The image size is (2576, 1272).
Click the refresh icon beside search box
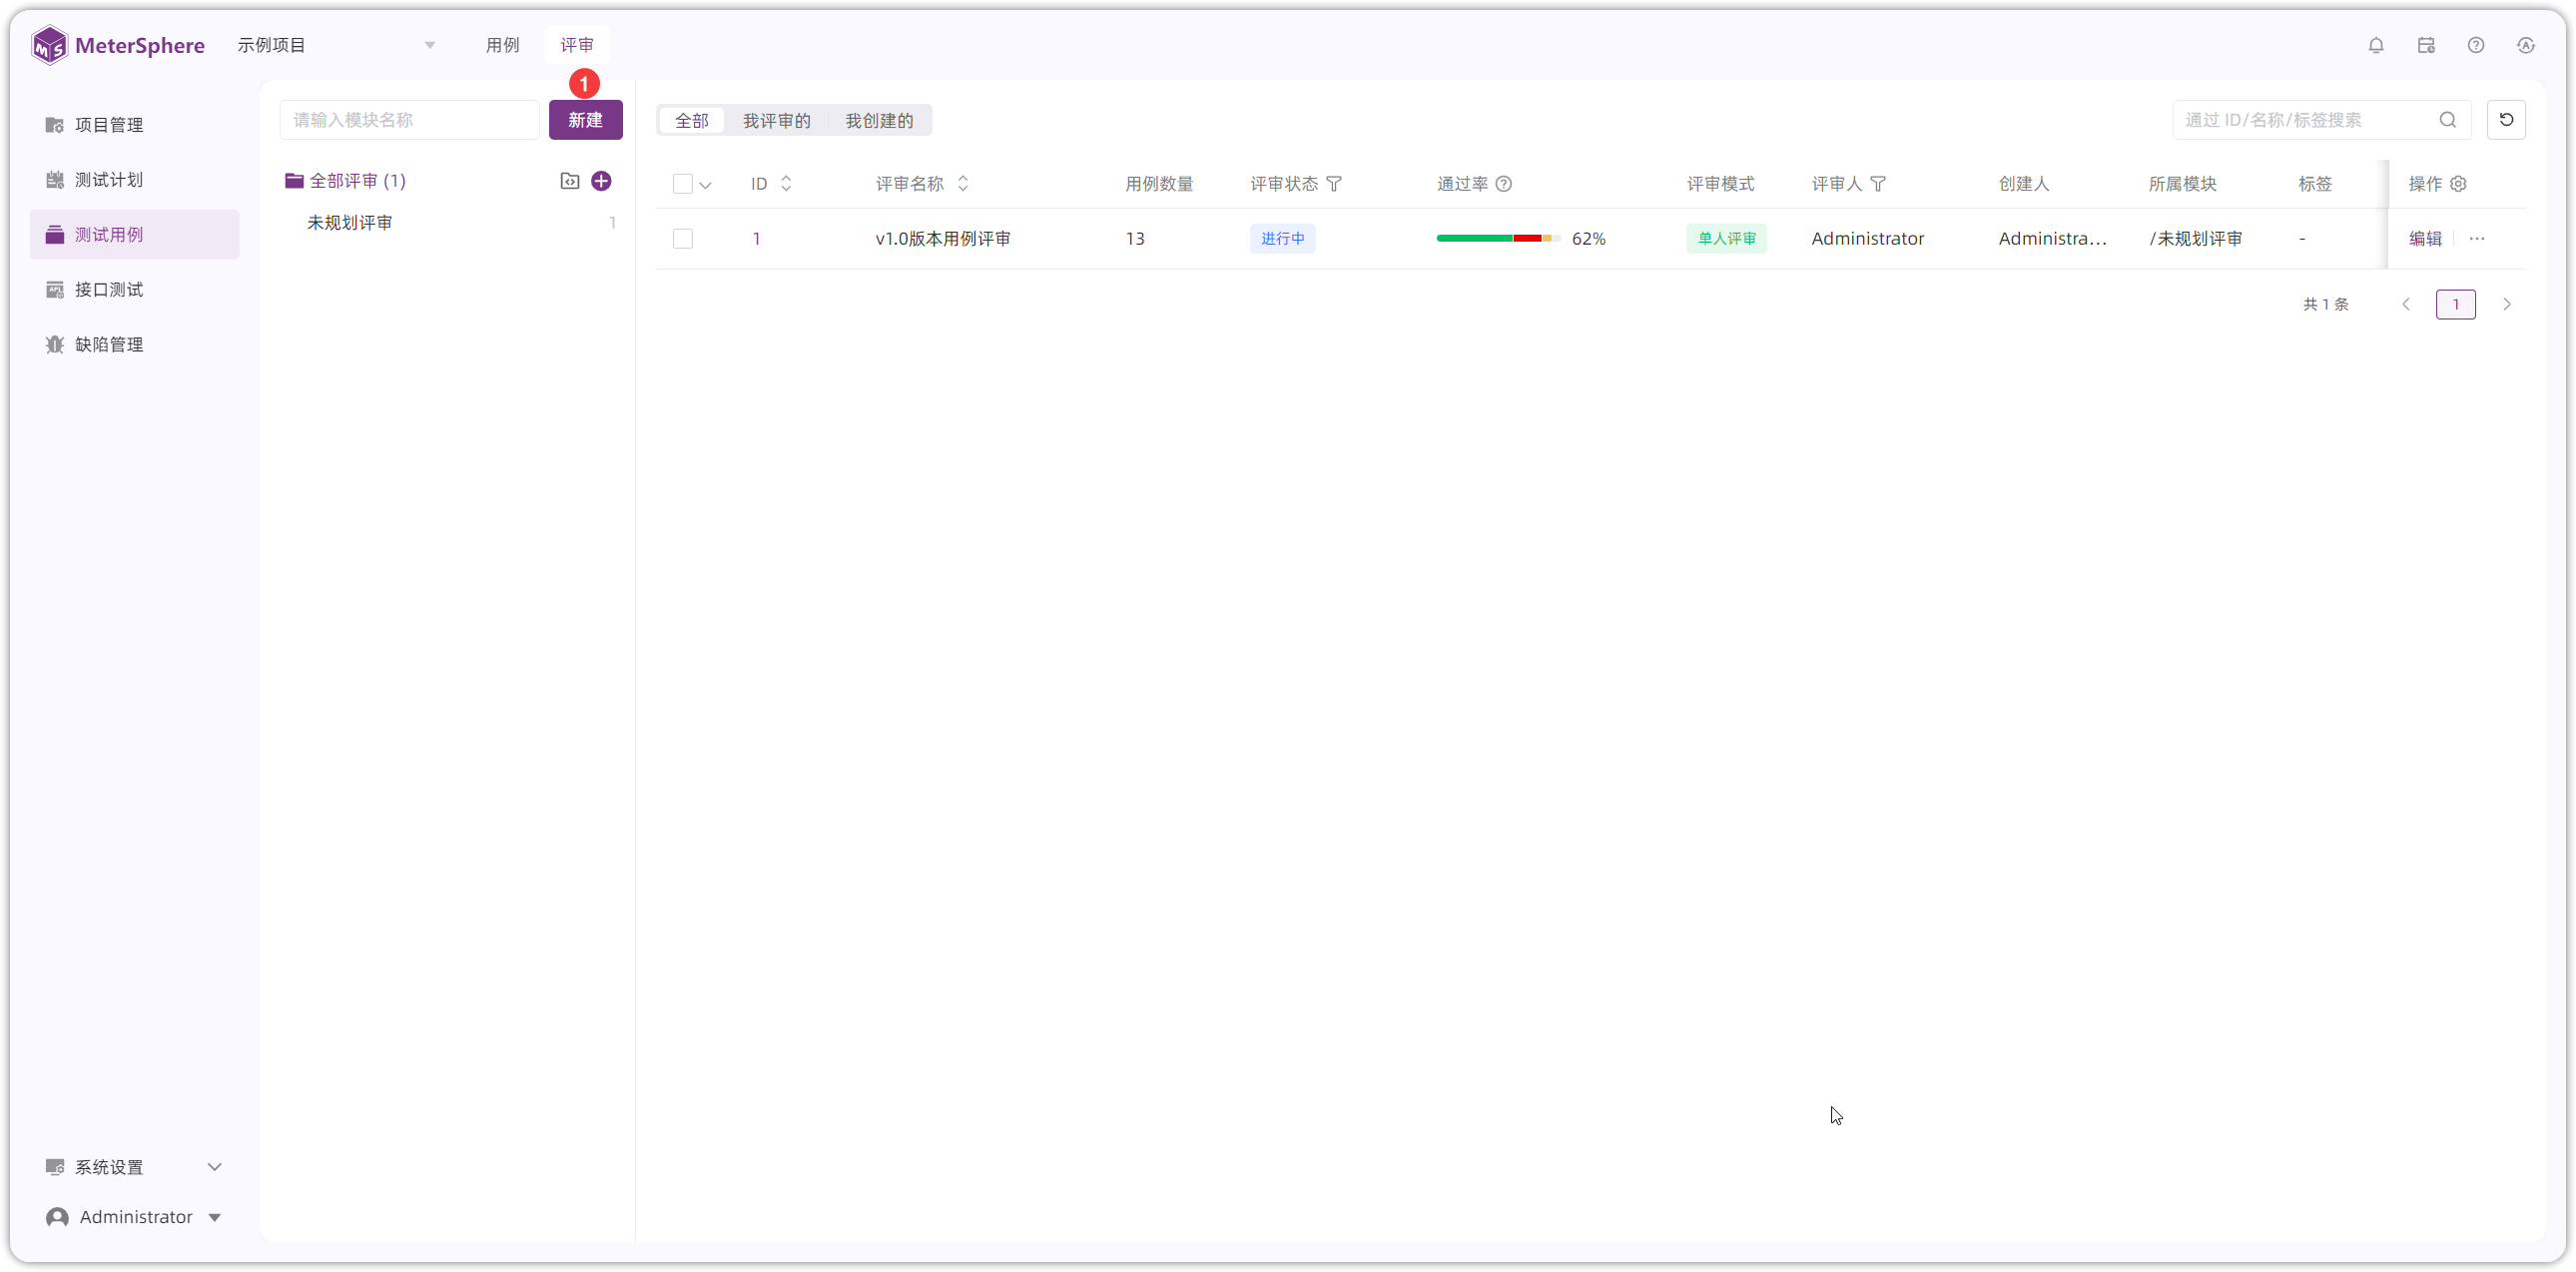[2506, 120]
